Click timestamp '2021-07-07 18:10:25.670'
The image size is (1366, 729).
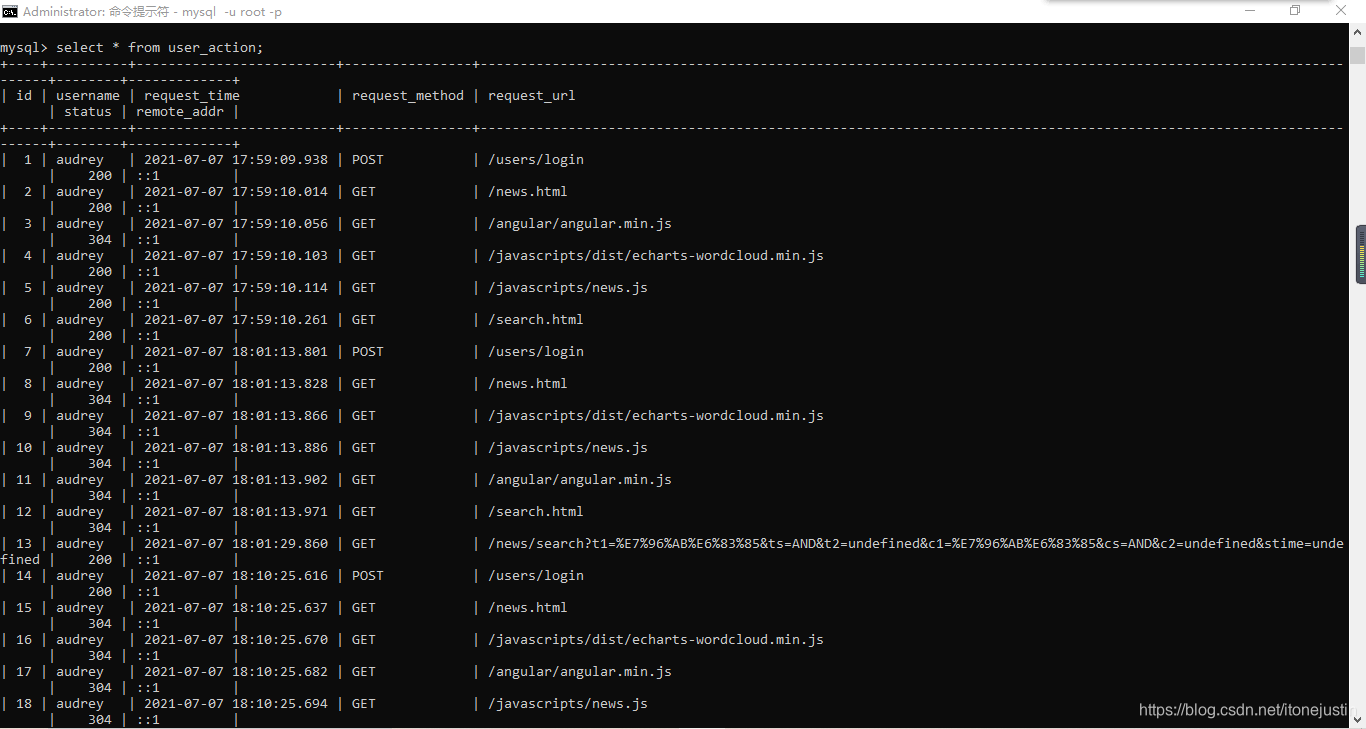[236, 640]
